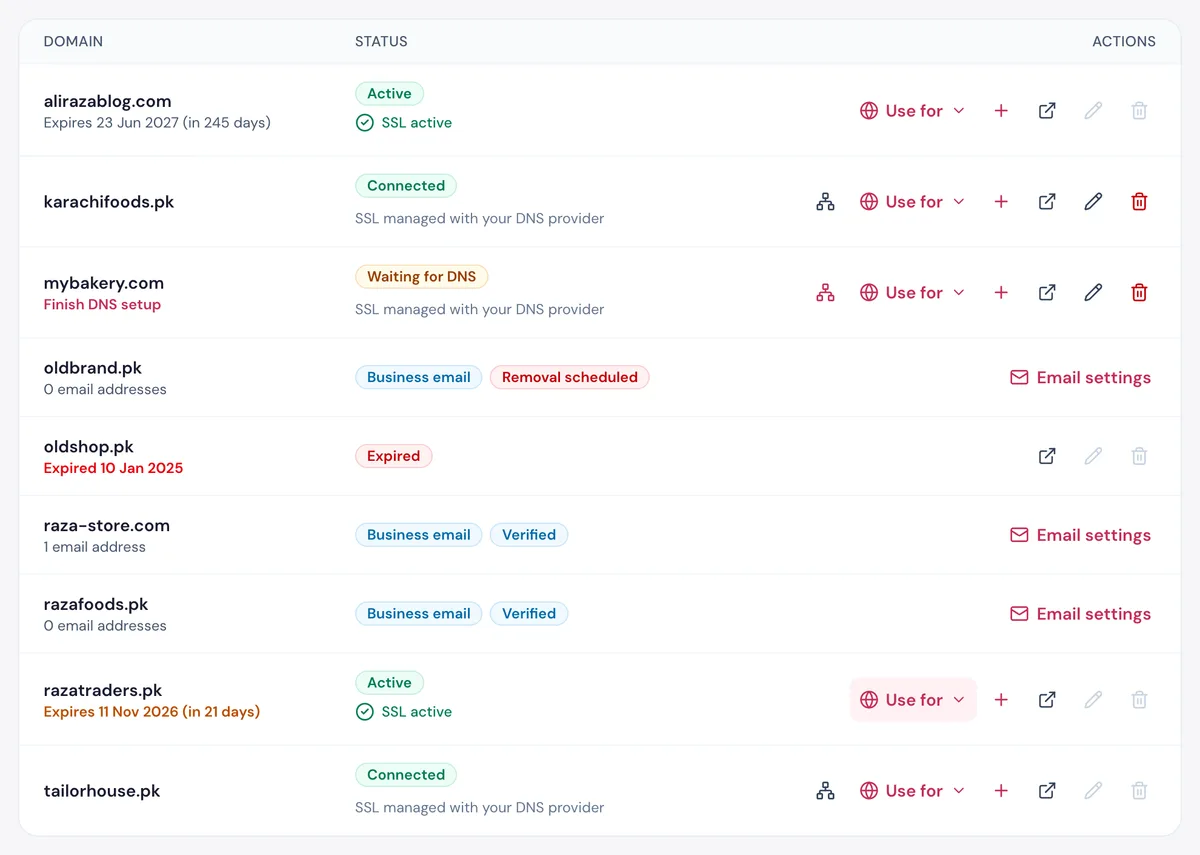Click the Expired 10 Jan 2025 text
This screenshot has width=1200, height=855.
pyautogui.click(x=114, y=468)
